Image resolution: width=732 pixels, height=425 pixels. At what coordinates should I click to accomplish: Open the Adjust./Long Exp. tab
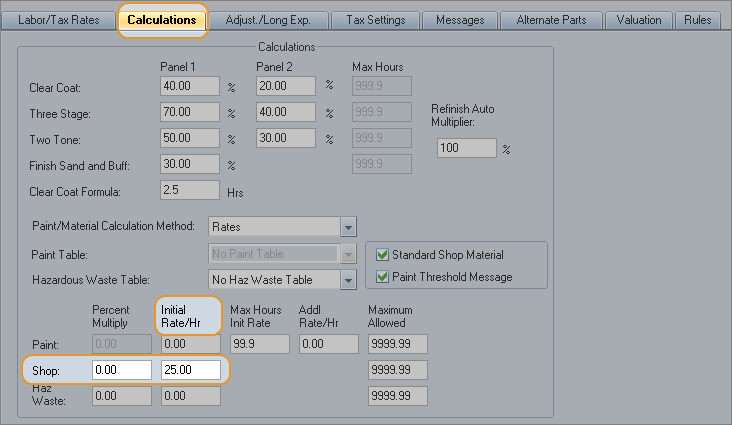pyautogui.click(x=269, y=20)
